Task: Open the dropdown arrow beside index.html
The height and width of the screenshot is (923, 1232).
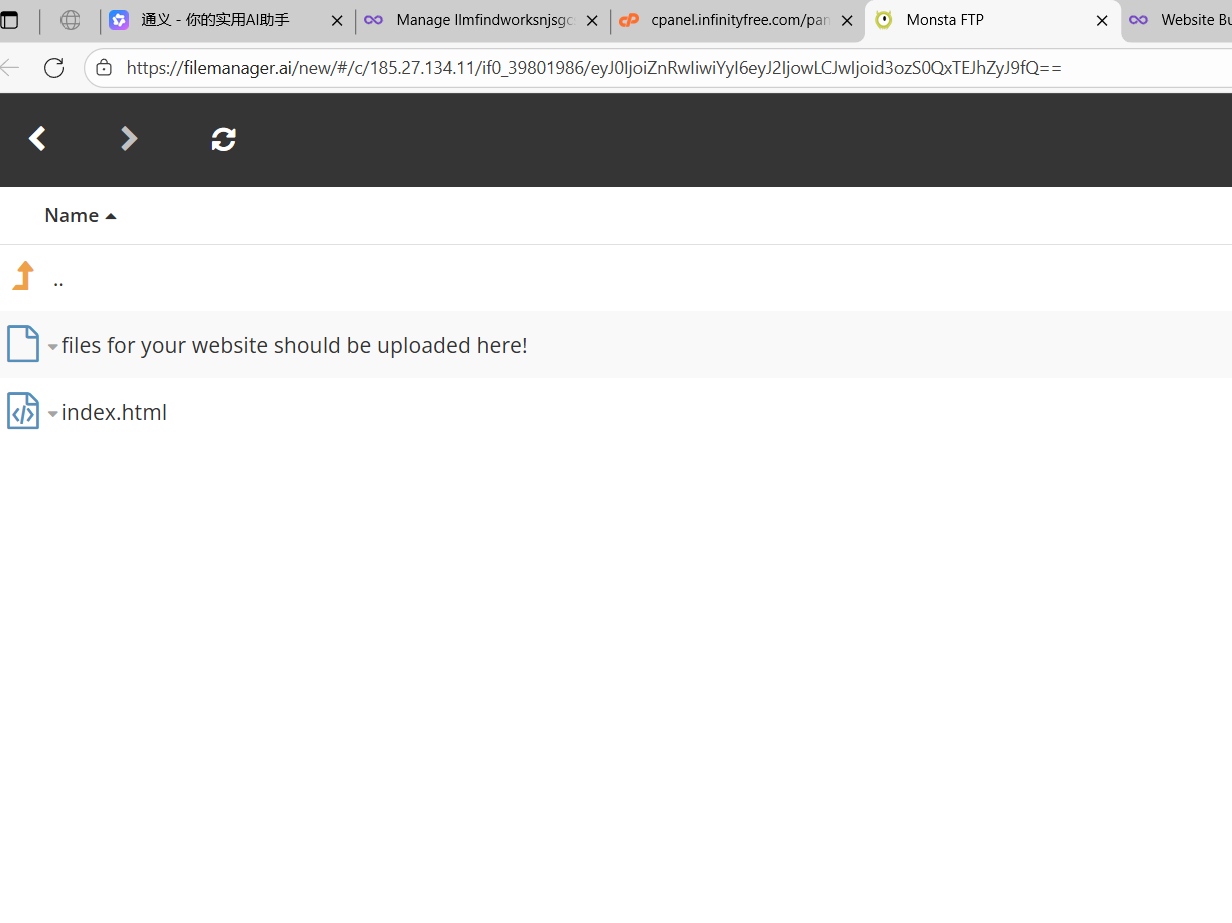Action: click(x=53, y=414)
